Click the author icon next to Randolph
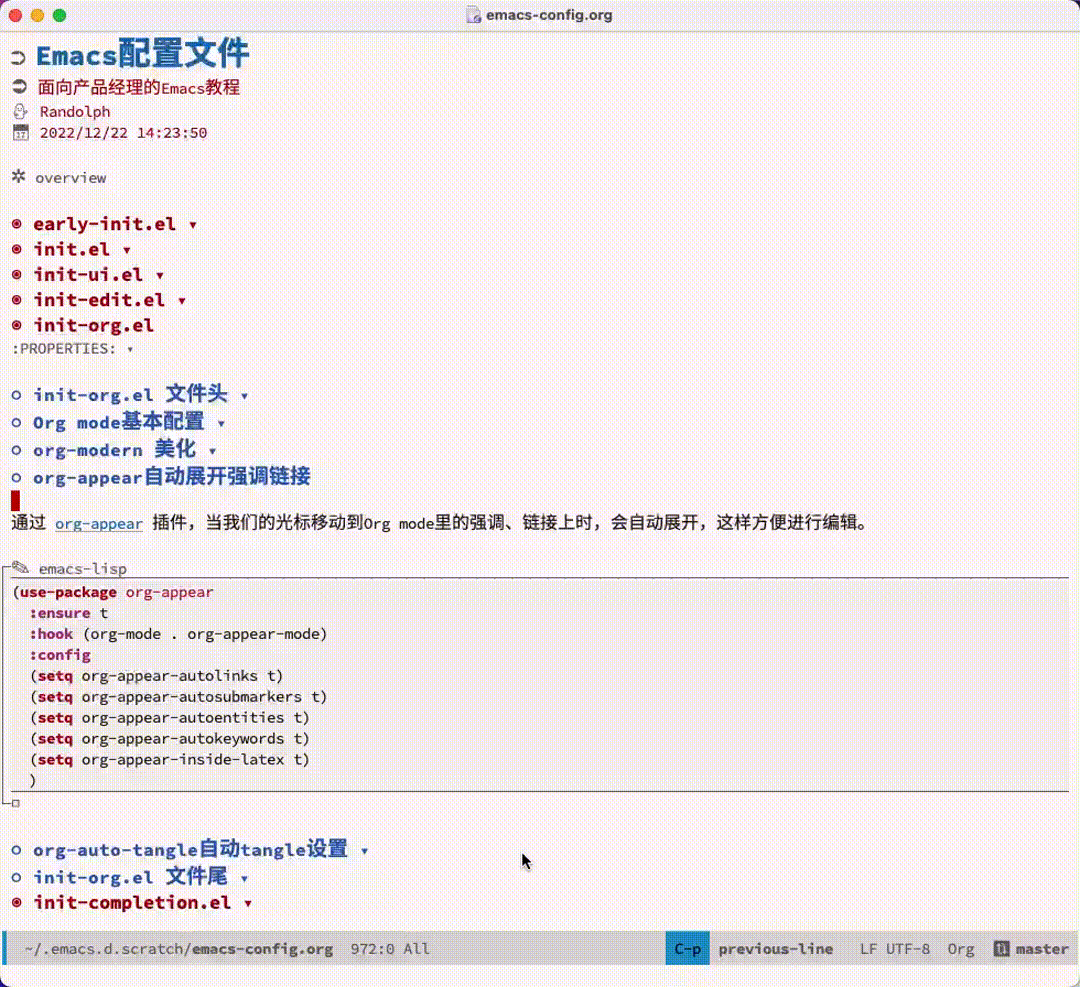This screenshot has height=987, width=1080. pyautogui.click(x=20, y=112)
